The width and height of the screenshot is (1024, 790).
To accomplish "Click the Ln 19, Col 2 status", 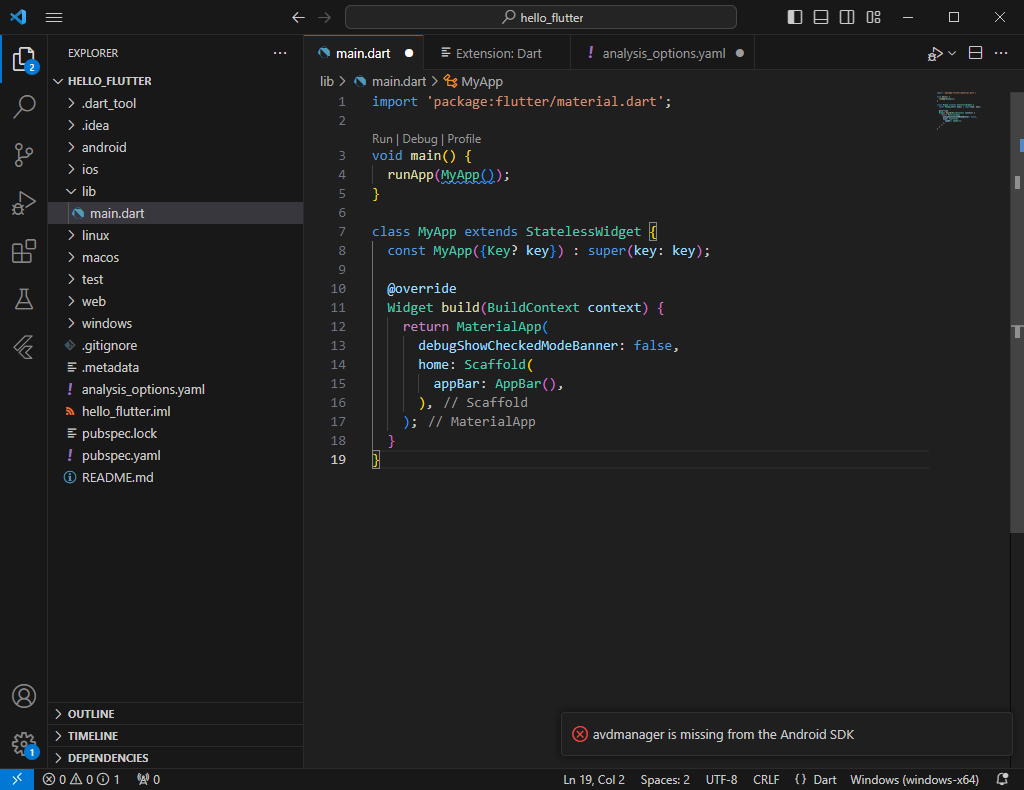I will tap(594, 780).
